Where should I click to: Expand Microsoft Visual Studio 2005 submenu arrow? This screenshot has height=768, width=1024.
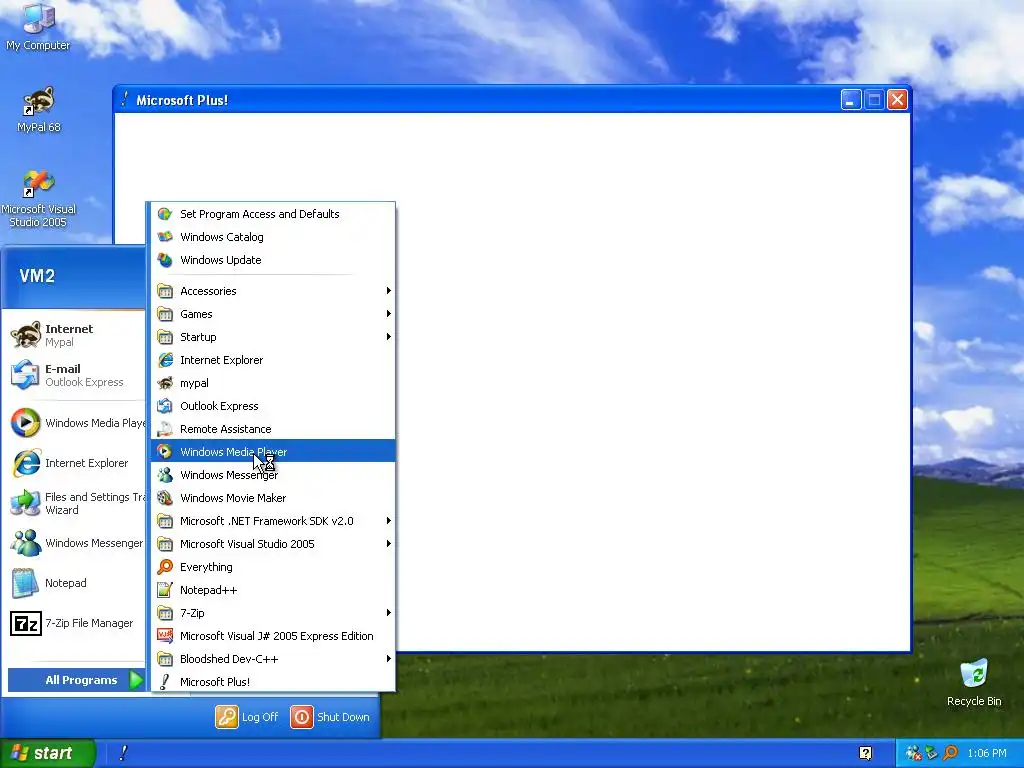389,543
